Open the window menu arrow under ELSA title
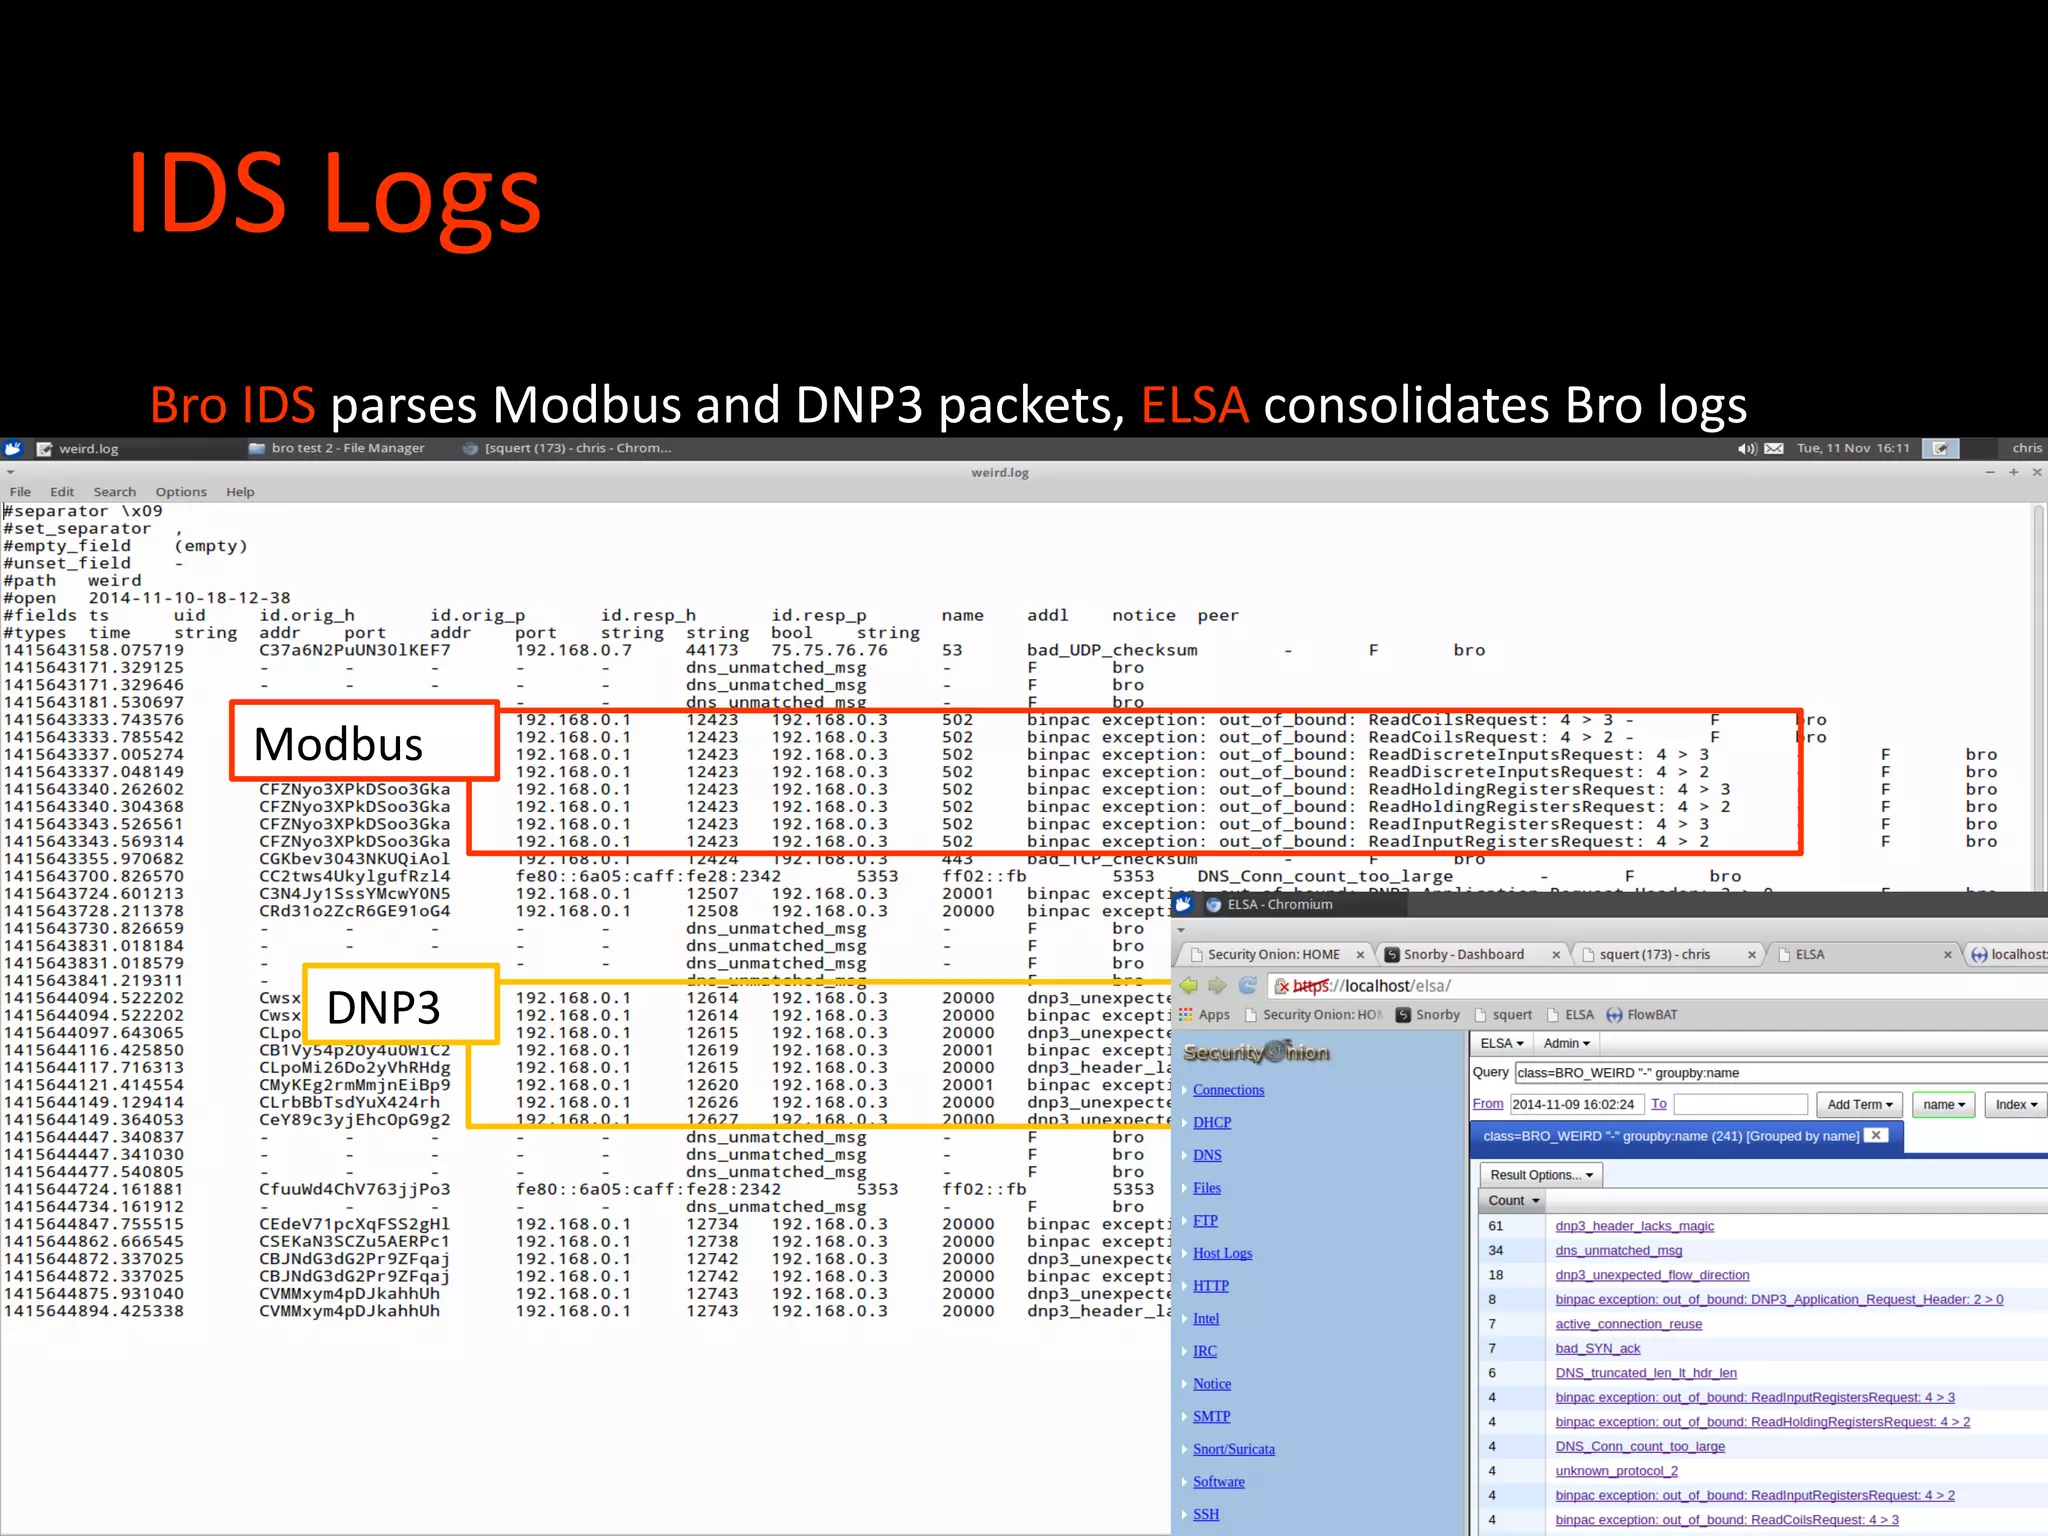Image resolution: width=2048 pixels, height=1536 pixels. tap(1181, 930)
